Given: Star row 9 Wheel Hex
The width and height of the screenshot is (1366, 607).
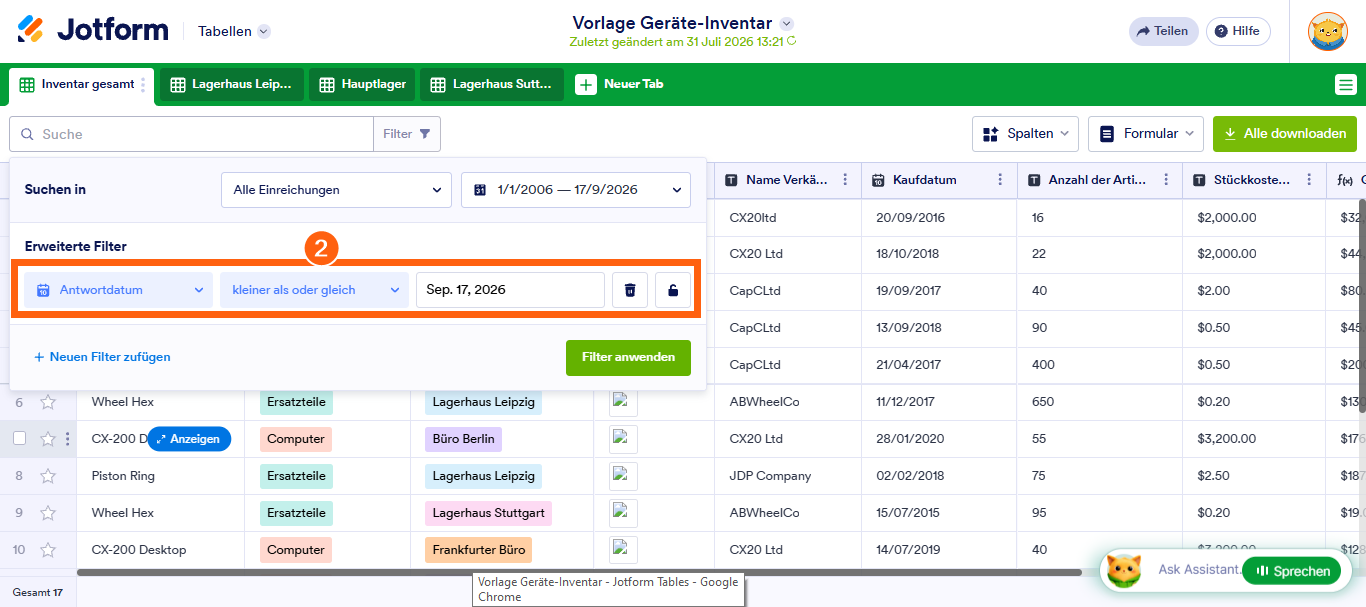Looking at the screenshot, I should tap(47, 513).
